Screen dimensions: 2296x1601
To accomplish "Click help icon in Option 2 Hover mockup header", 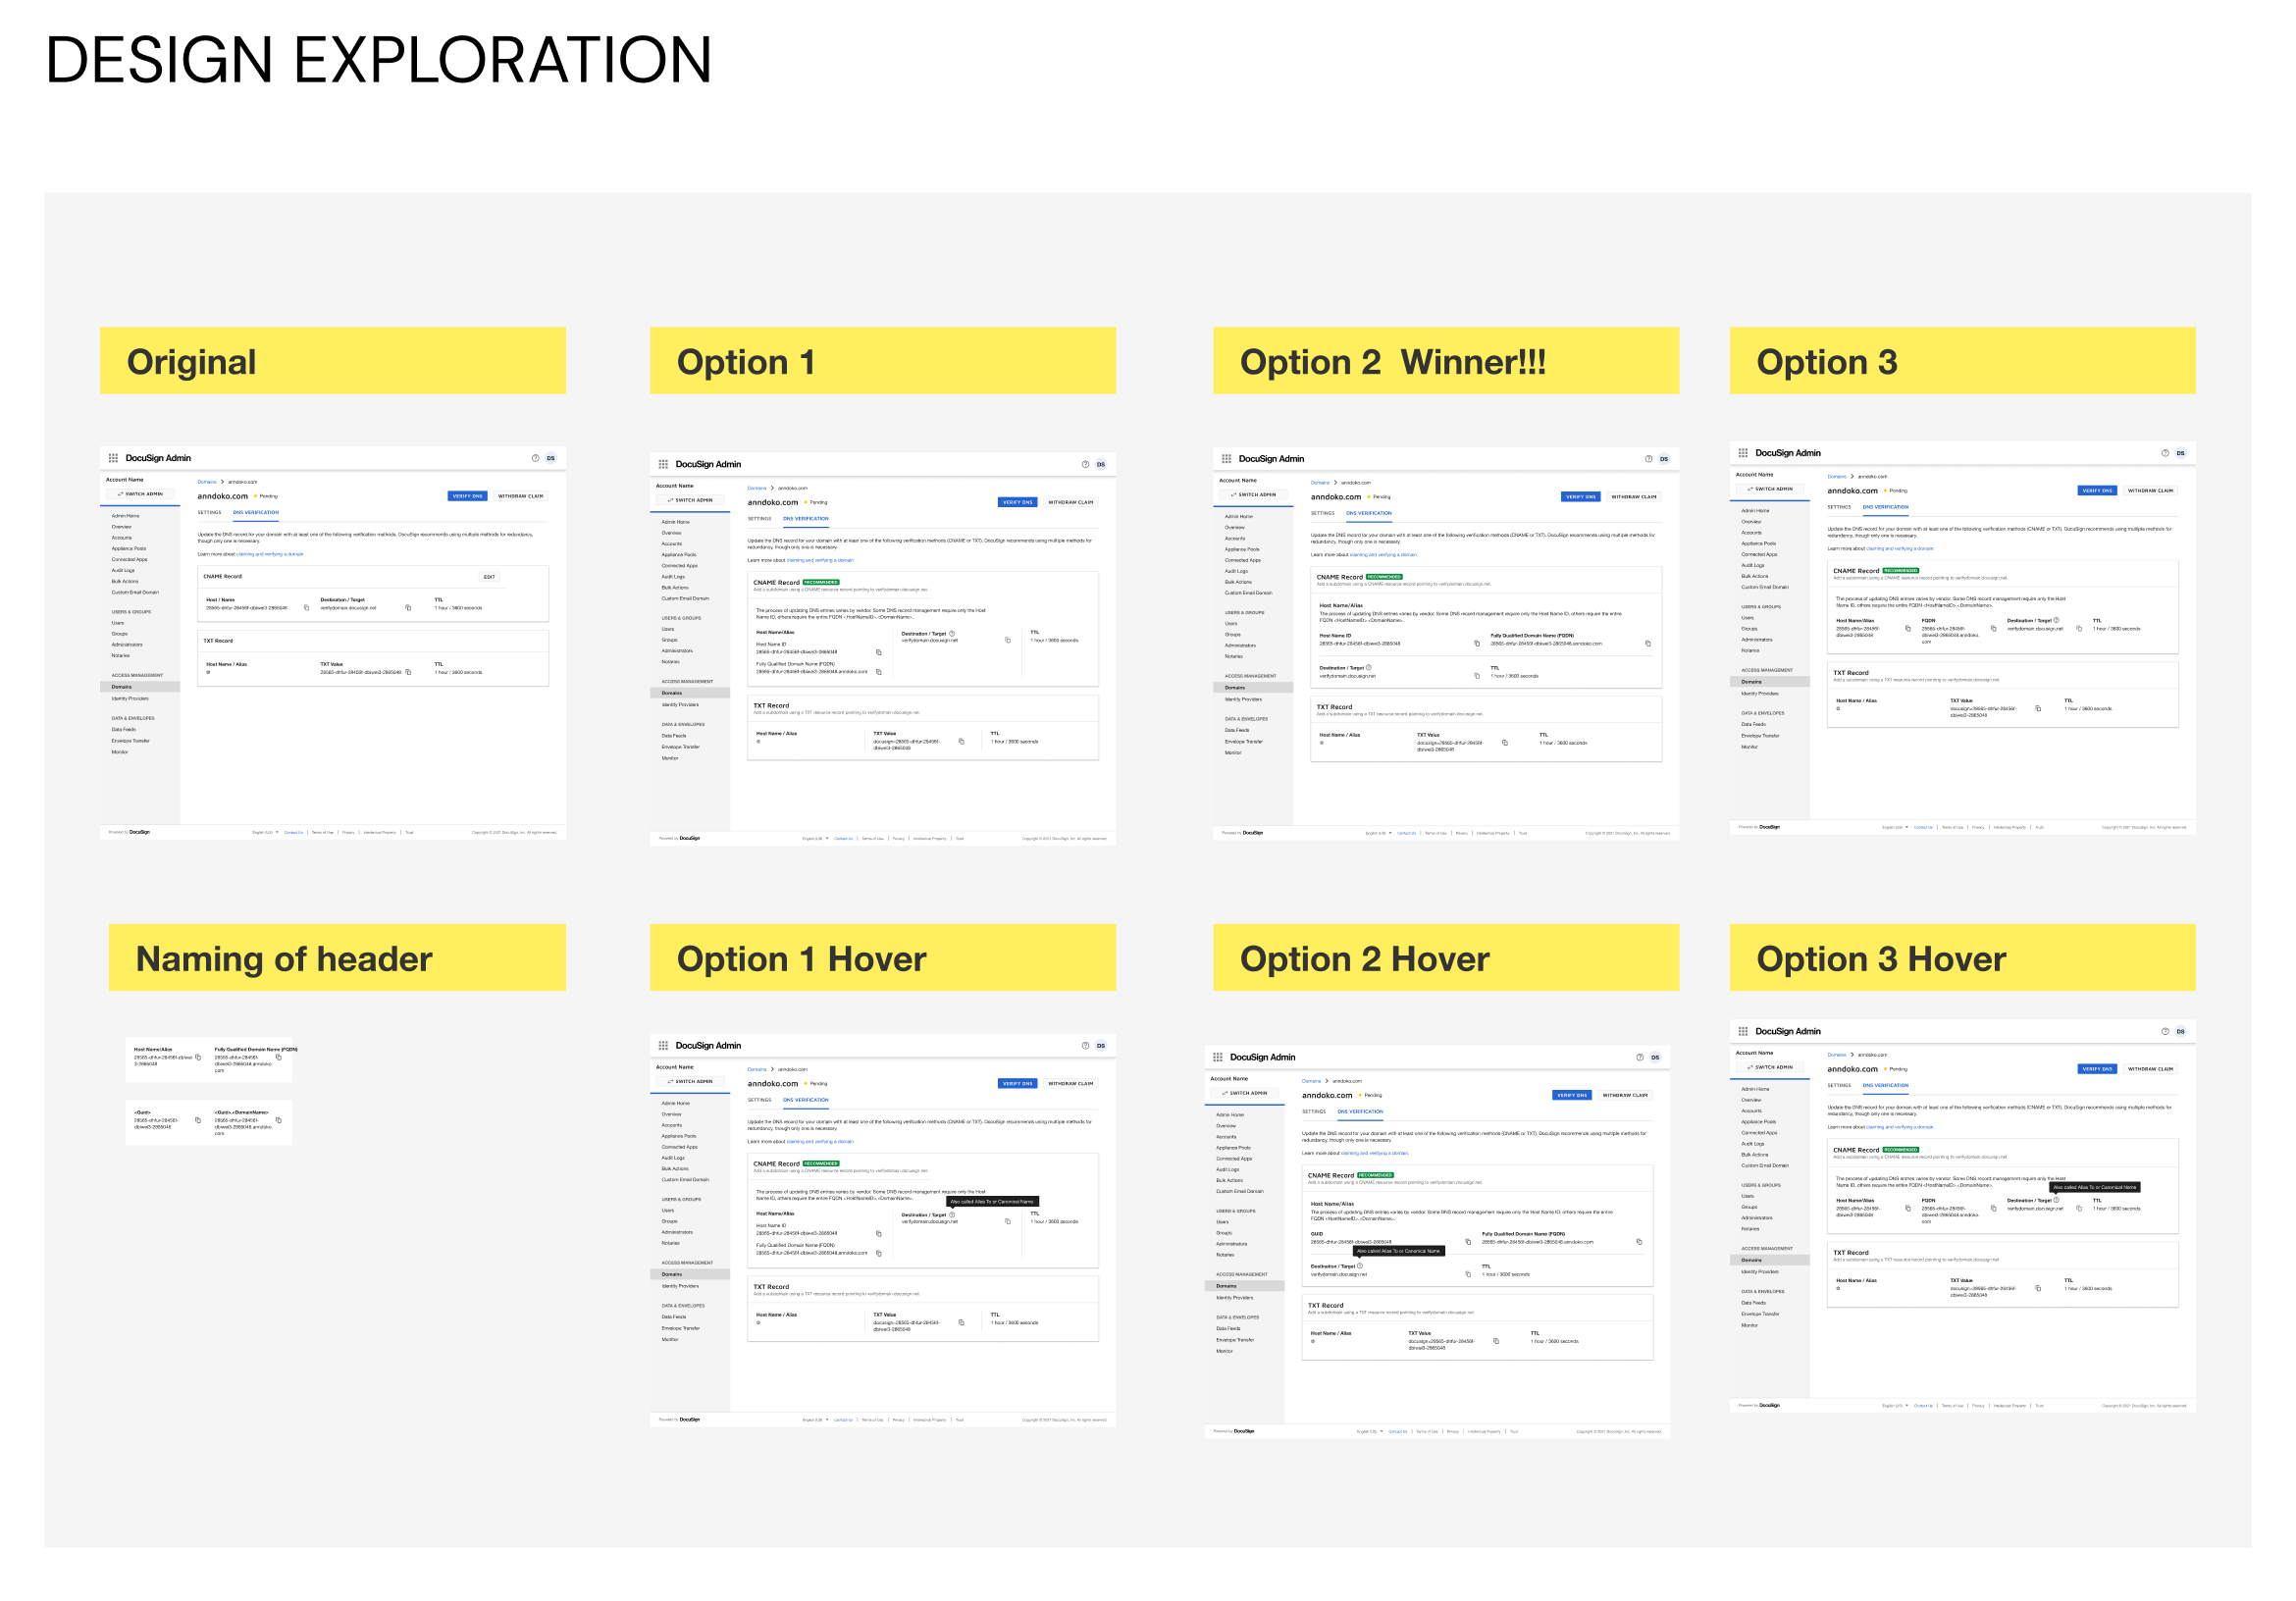I will pyautogui.click(x=1639, y=1057).
